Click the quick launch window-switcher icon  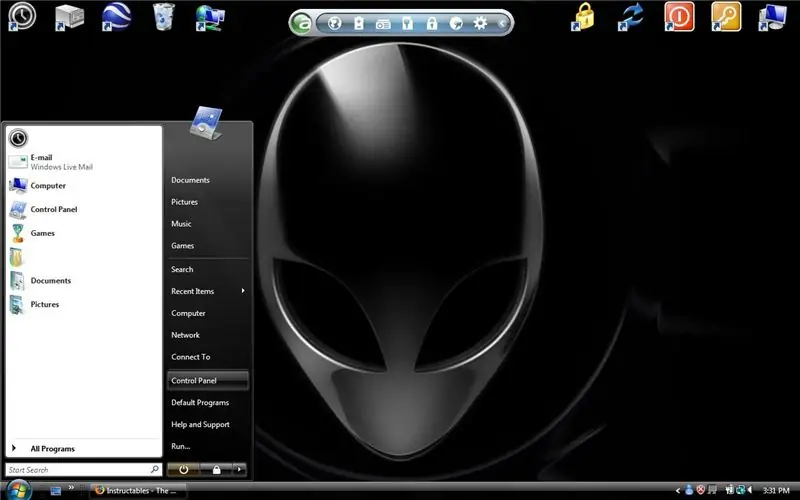[56, 491]
